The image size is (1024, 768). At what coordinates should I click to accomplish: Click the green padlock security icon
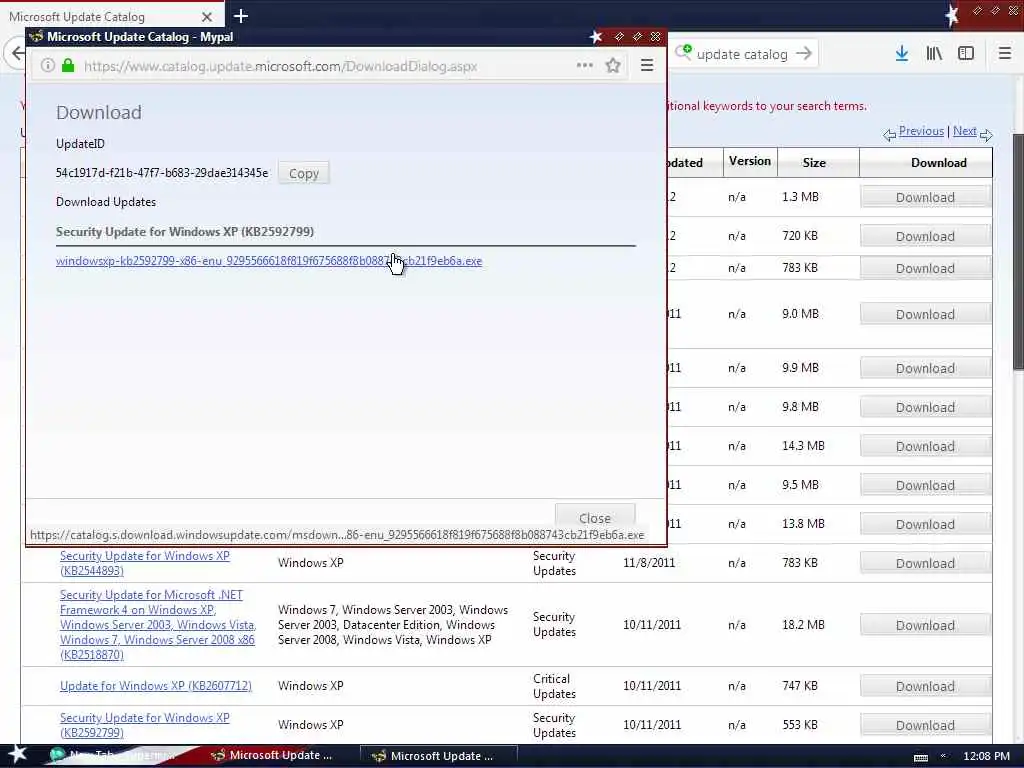68,65
